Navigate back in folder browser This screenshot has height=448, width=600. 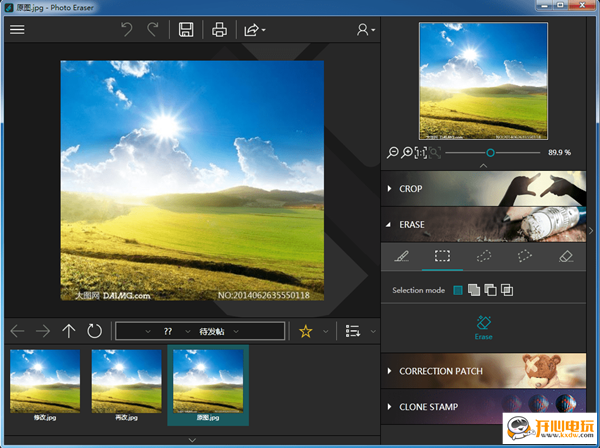(17, 331)
